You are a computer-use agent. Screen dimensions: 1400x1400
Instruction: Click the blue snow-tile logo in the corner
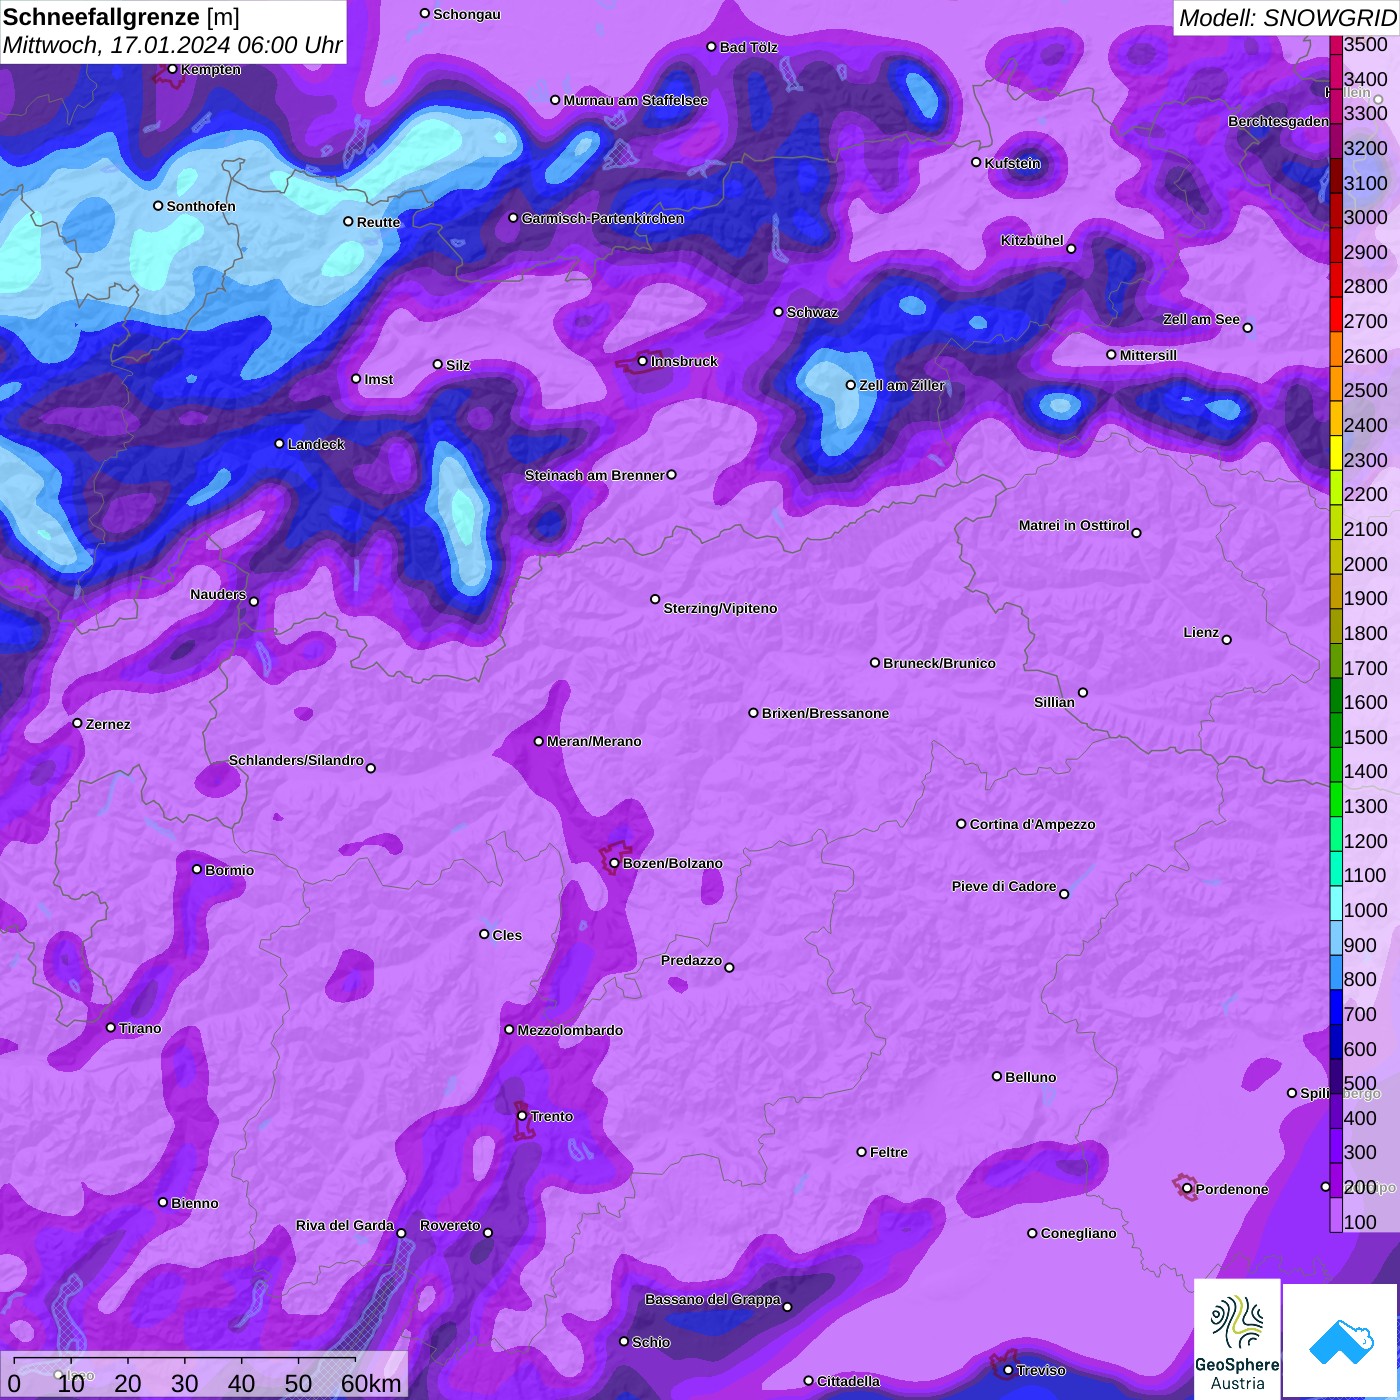point(1341,1342)
